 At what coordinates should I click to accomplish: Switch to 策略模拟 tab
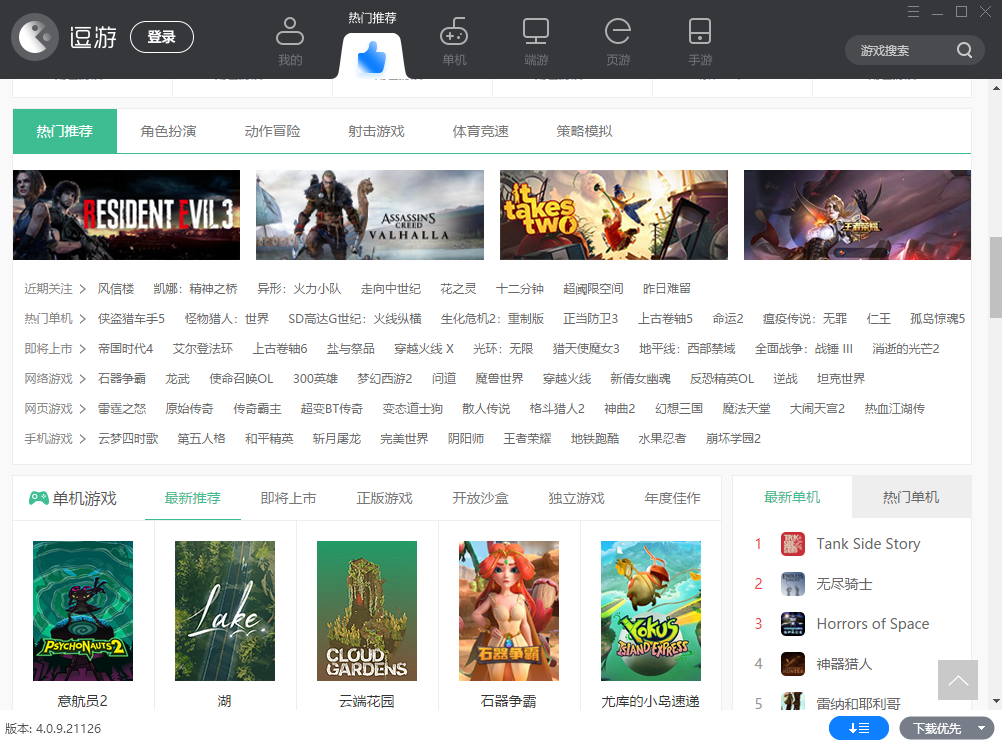pyautogui.click(x=584, y=131)
